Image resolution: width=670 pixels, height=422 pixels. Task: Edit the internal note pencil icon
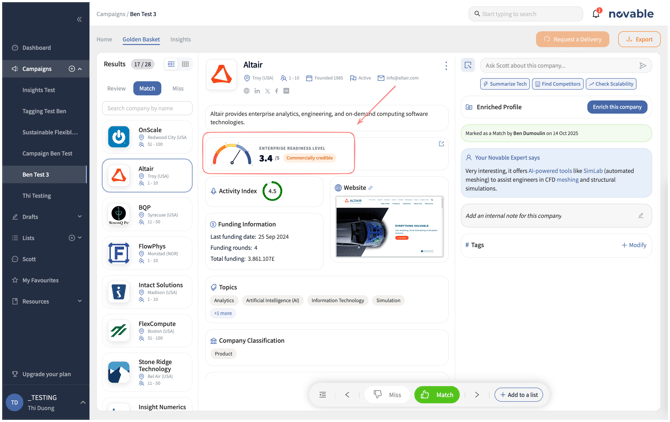[641, 216]
